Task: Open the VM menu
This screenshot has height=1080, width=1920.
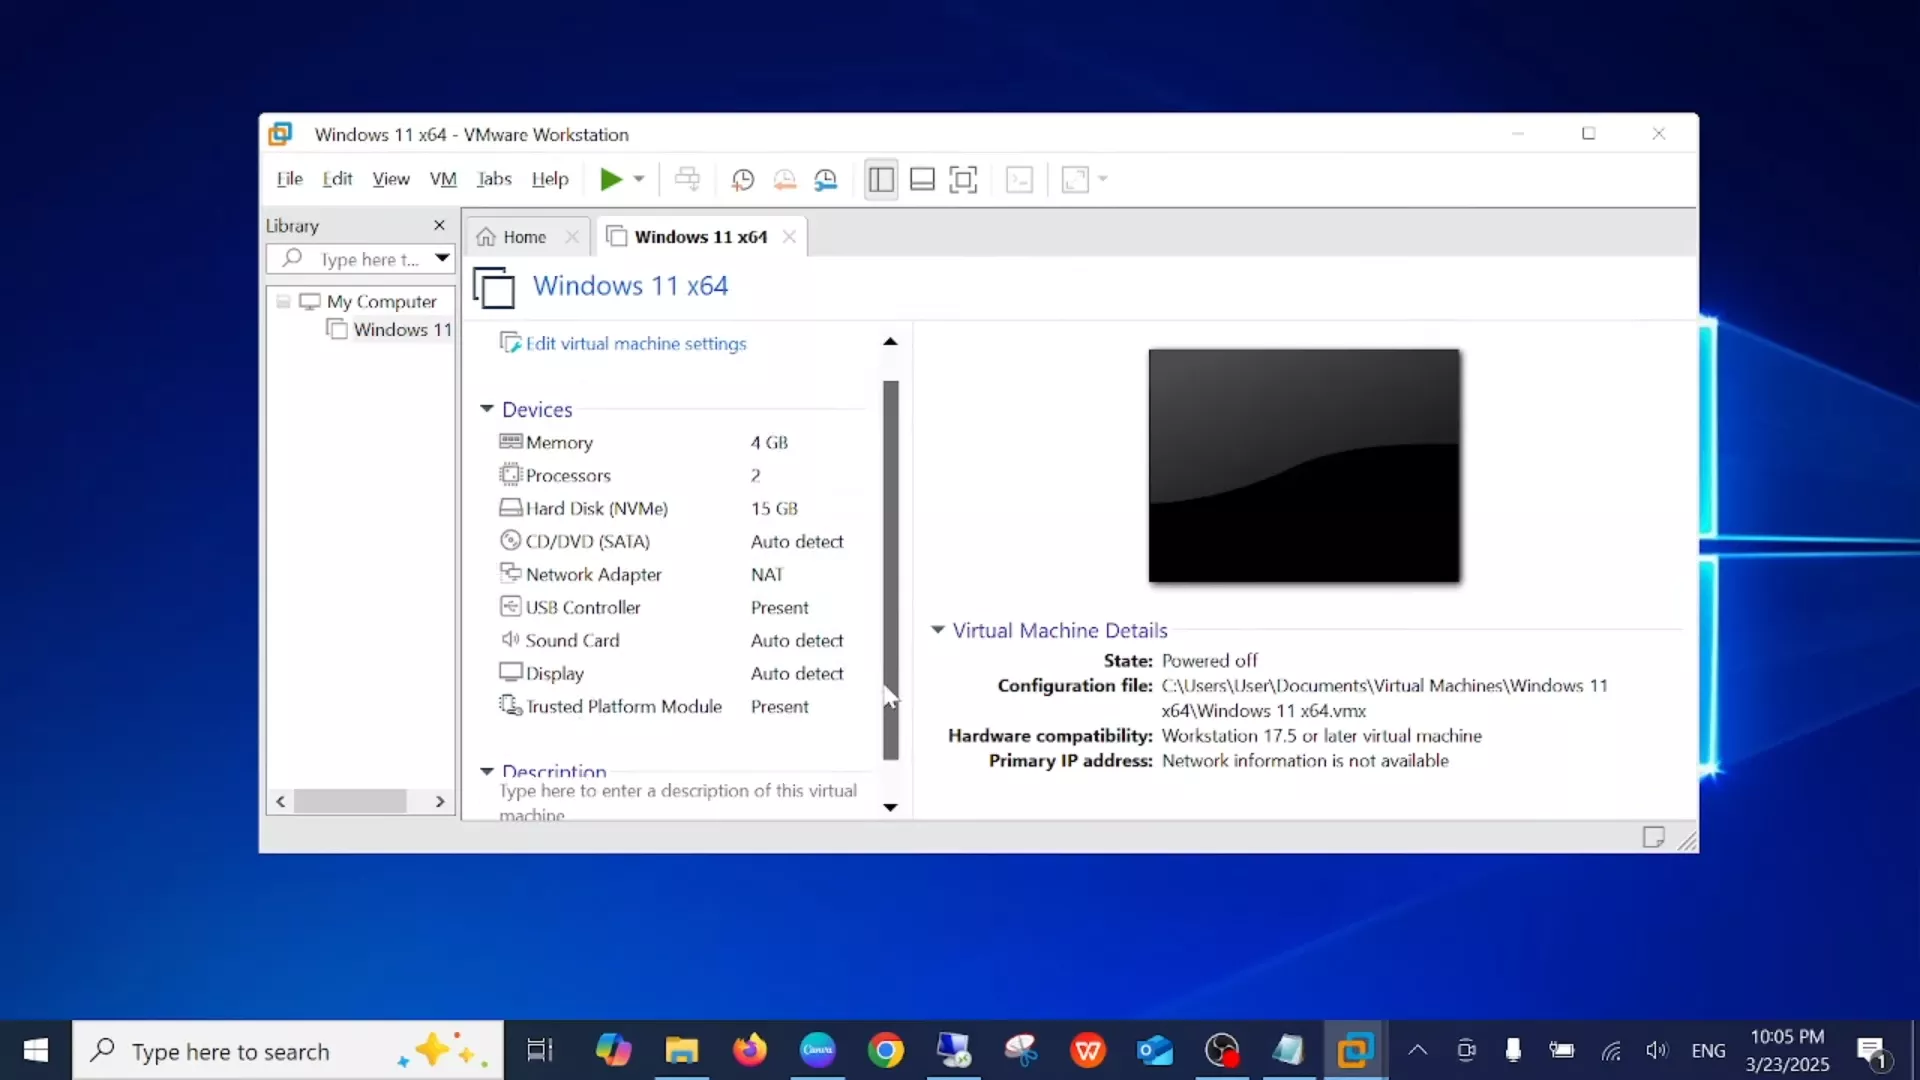Action: 442,179
